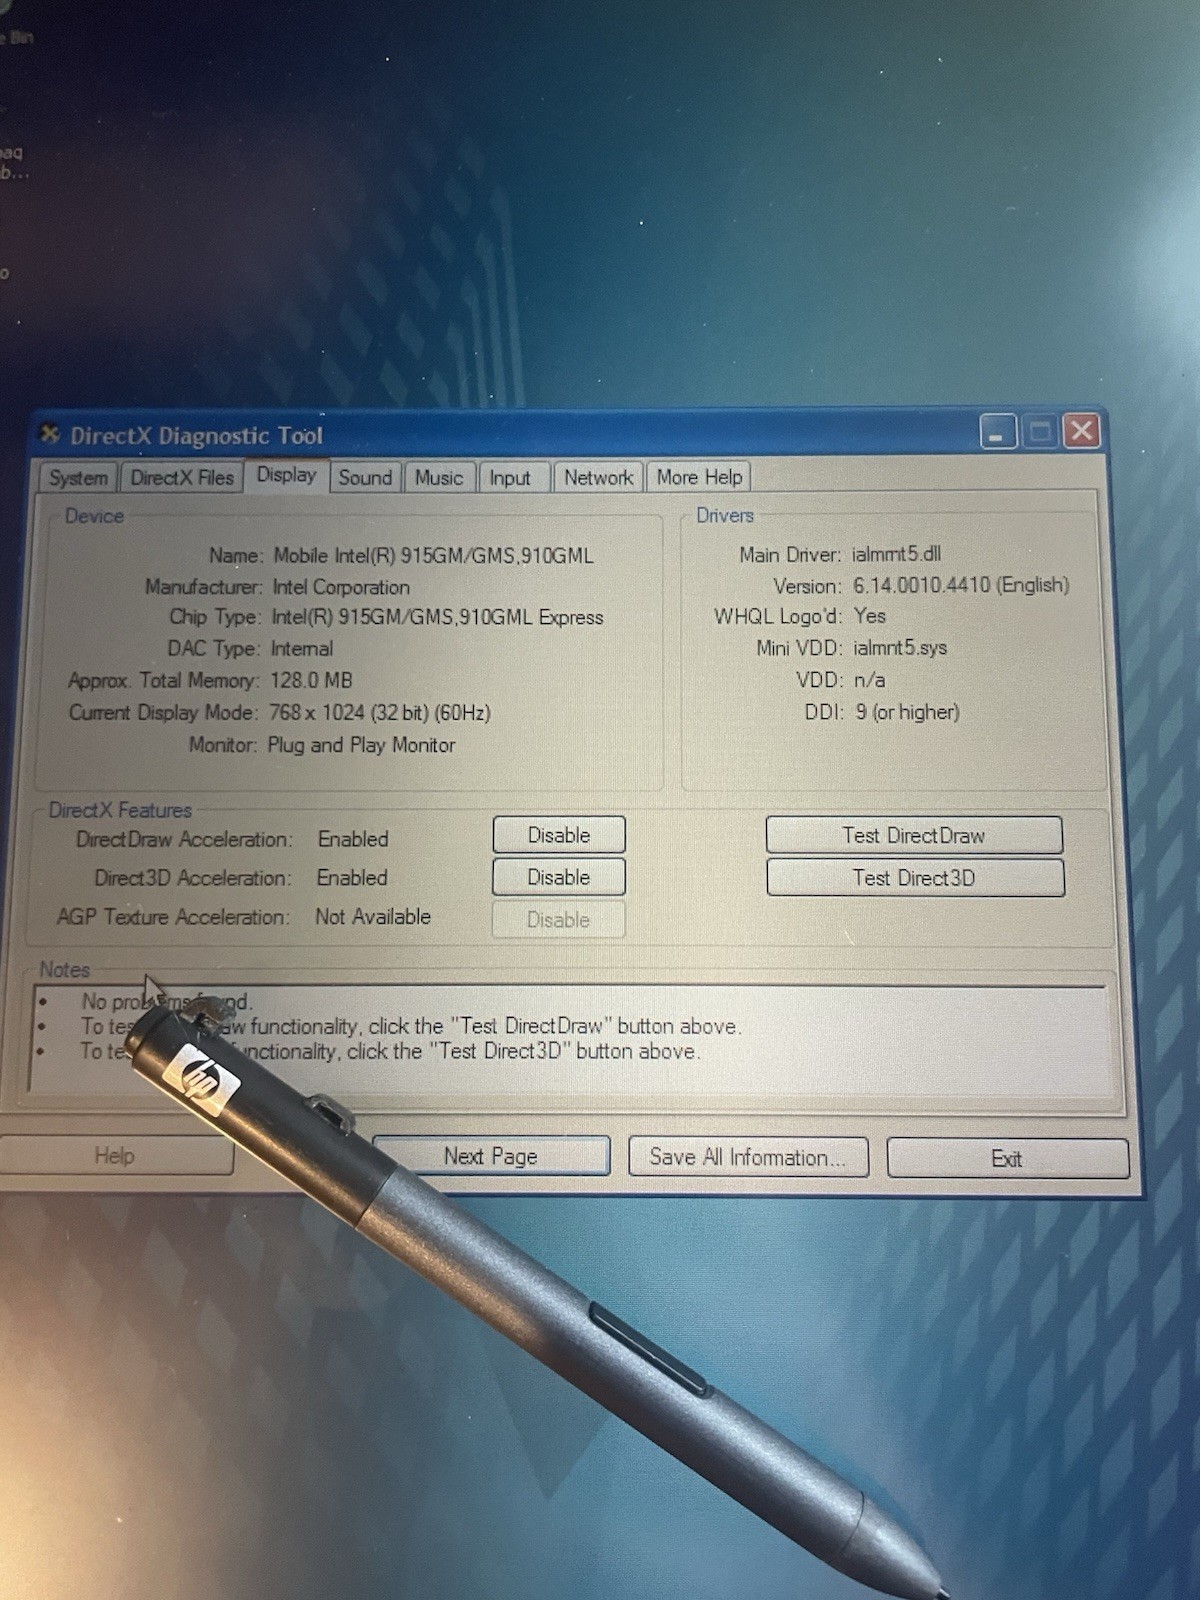Click the Plug and Play Monitor text

pyautogui.click(x=361, y=745)
